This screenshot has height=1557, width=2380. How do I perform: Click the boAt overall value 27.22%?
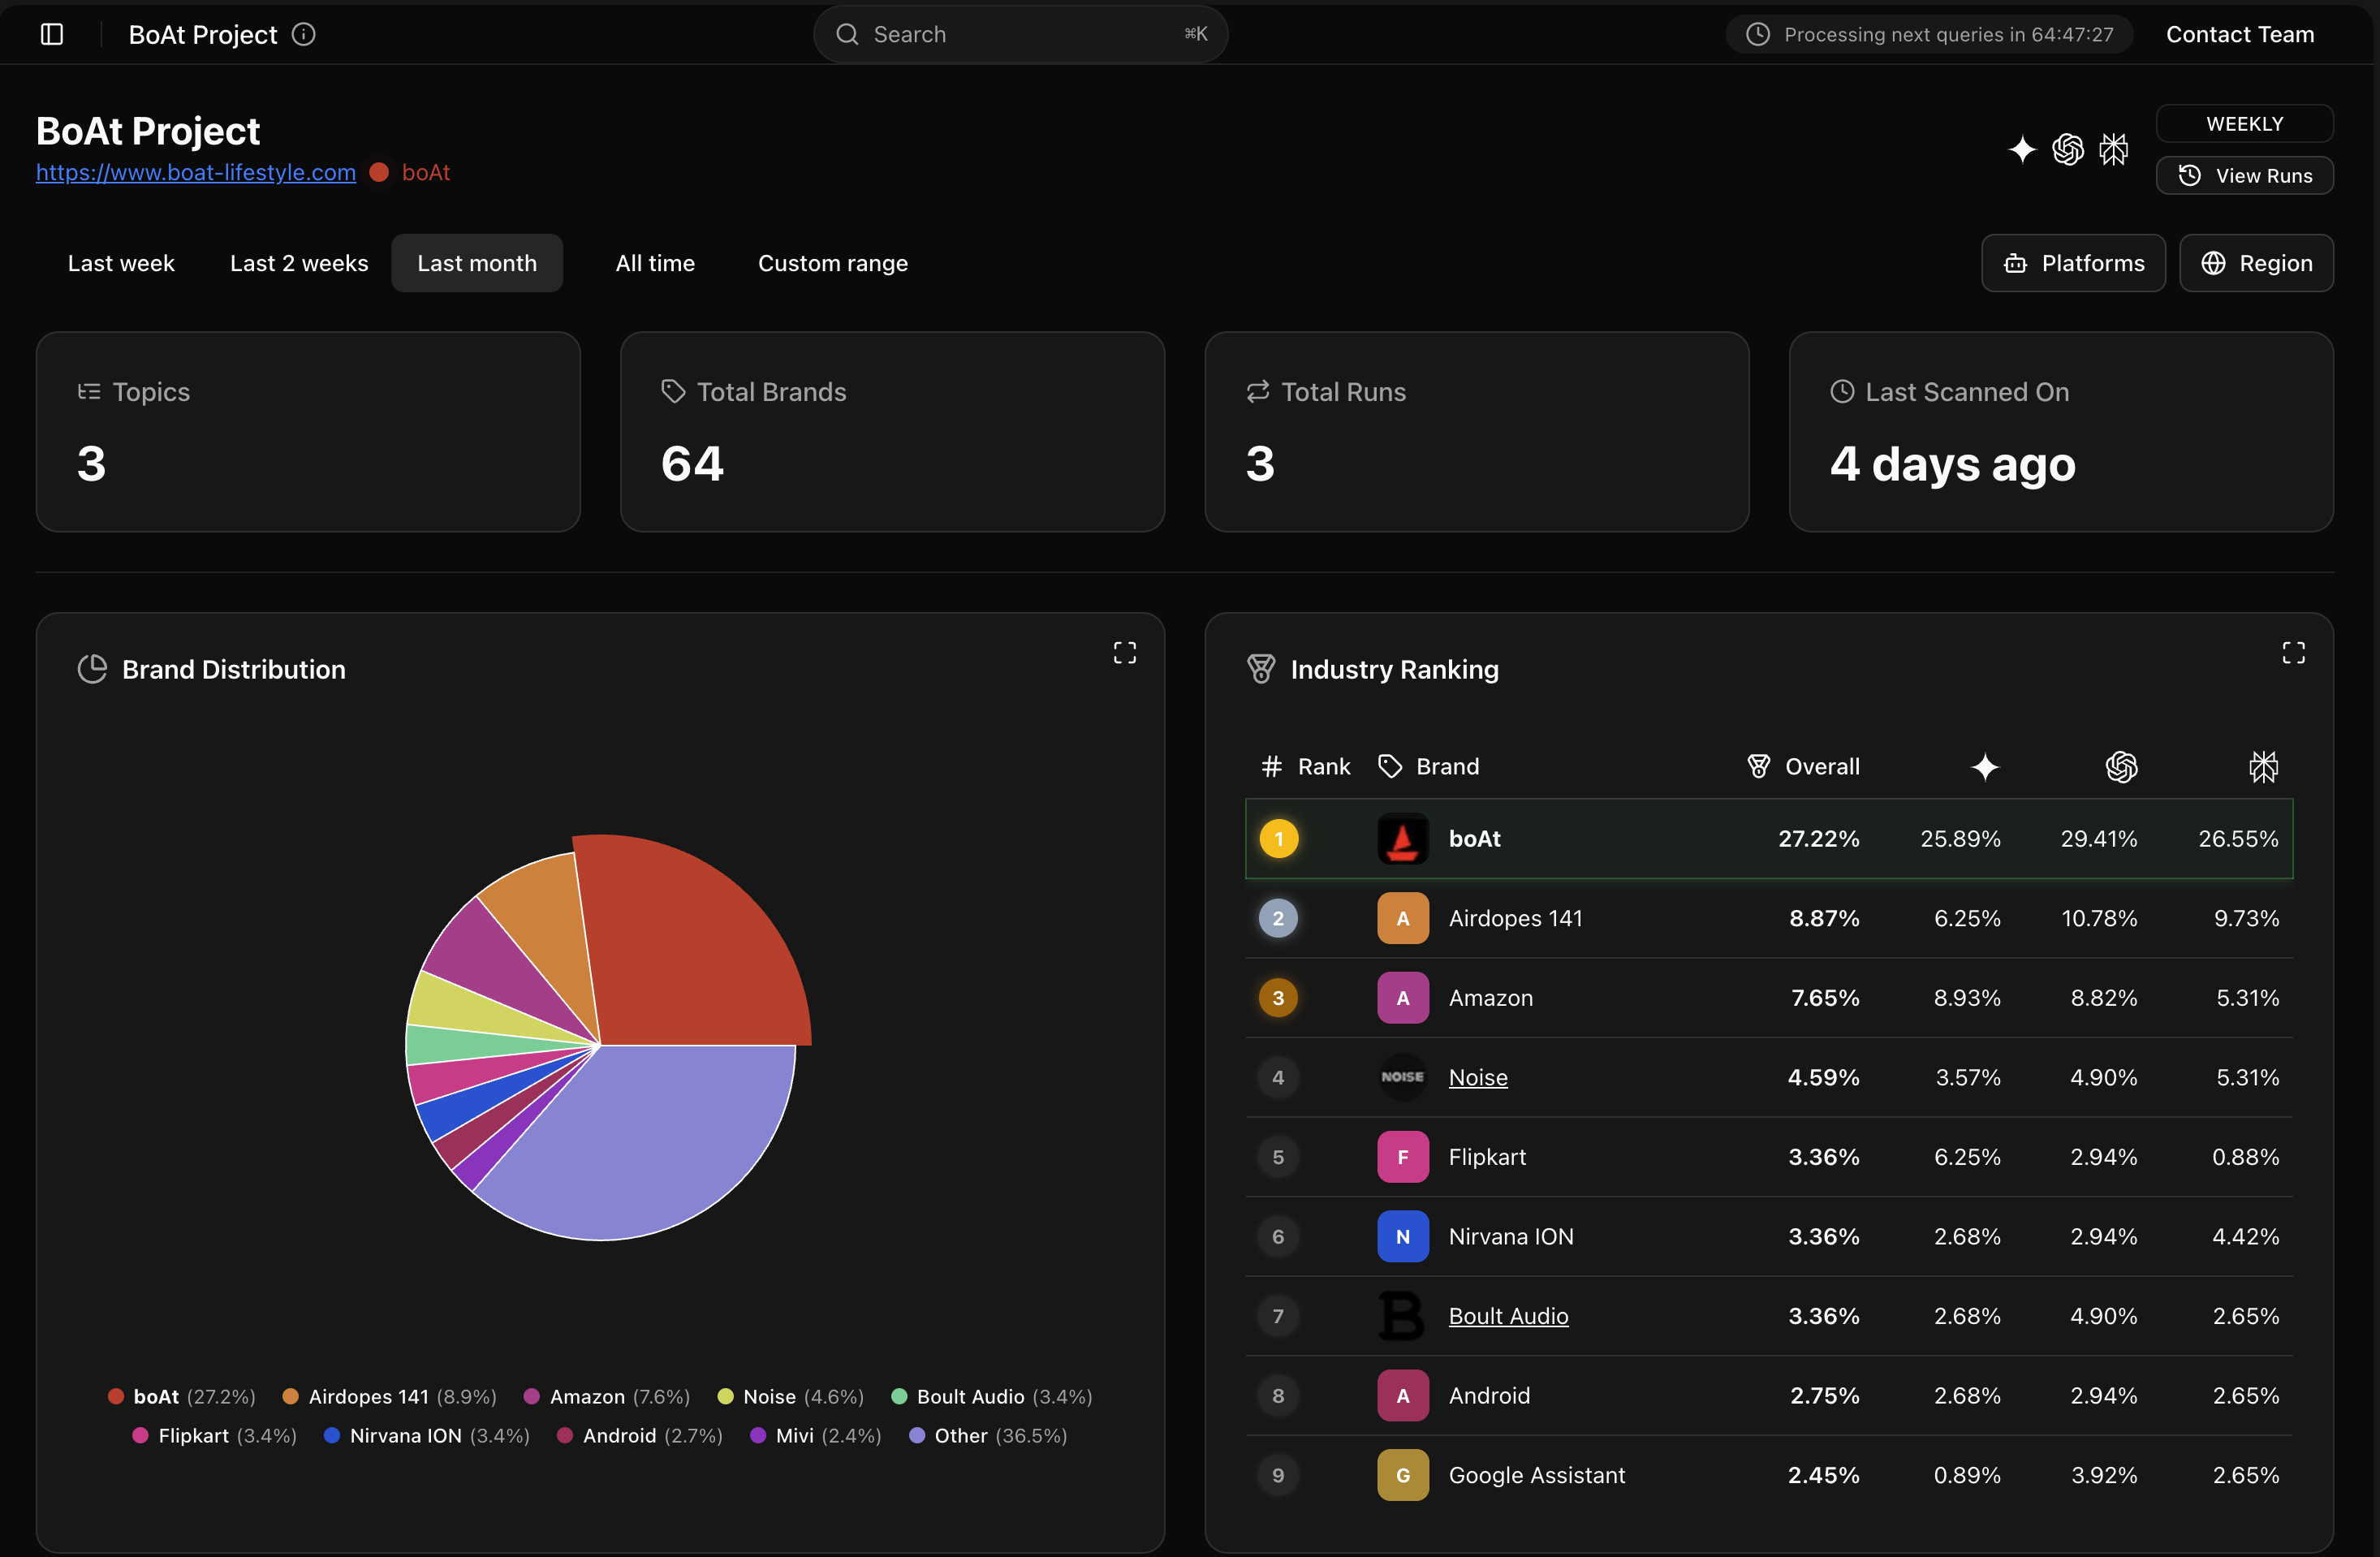click(x=1818, y=839)
